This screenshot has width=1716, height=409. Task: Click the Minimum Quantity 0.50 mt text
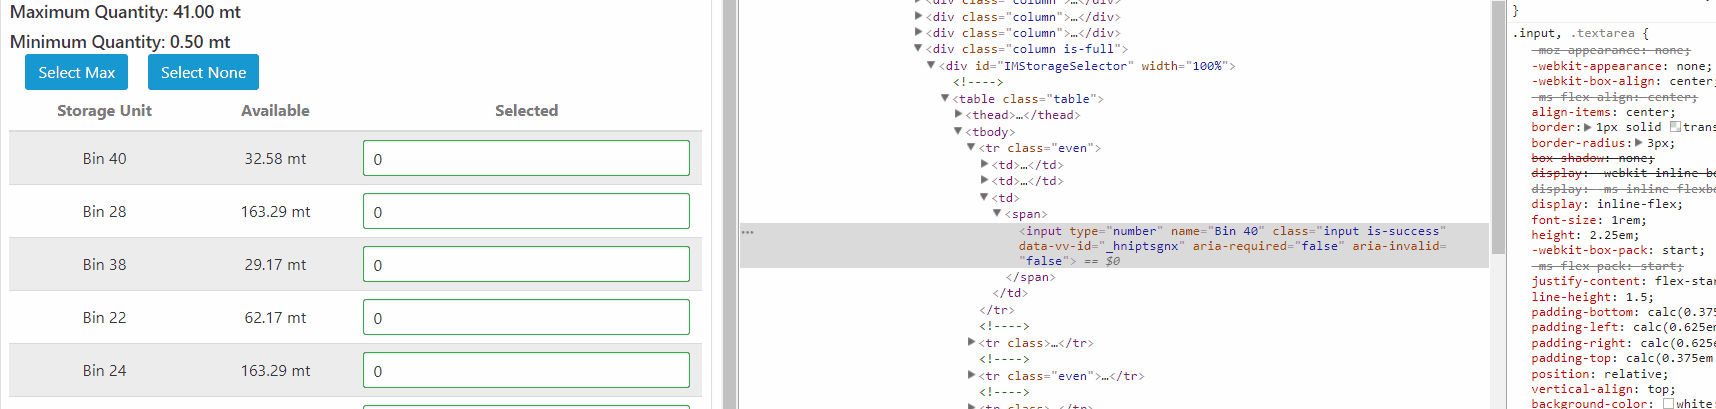click(120, 42)
